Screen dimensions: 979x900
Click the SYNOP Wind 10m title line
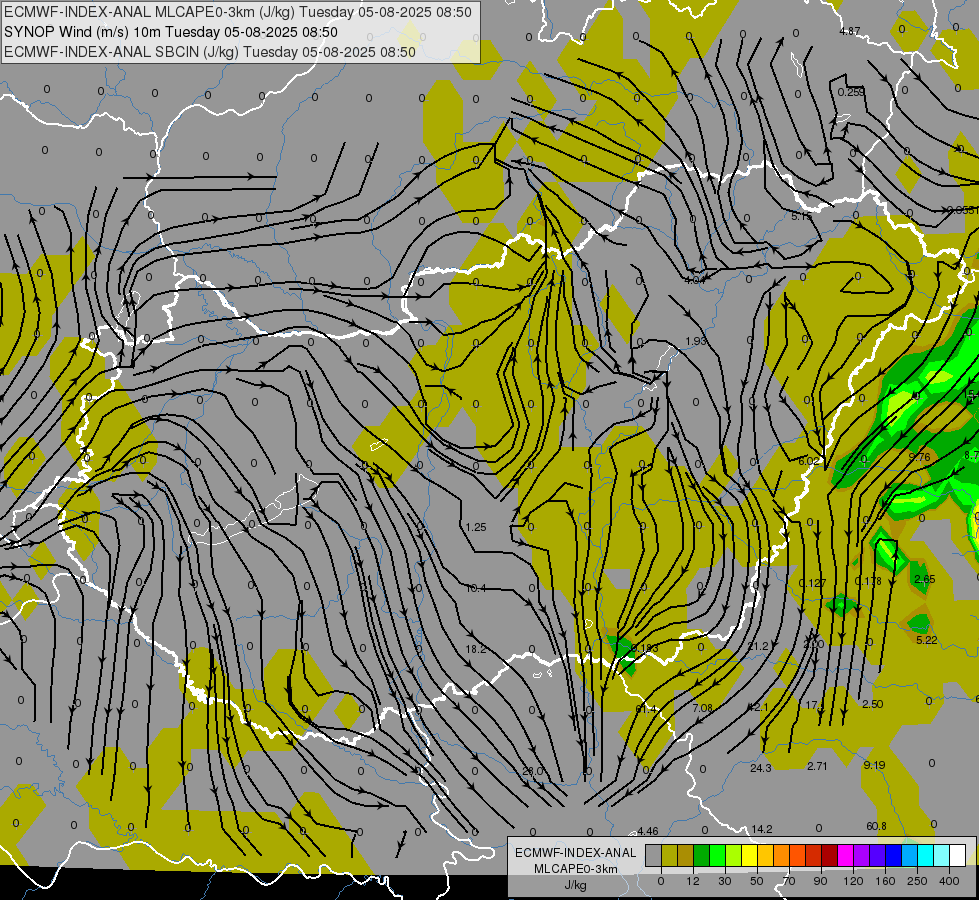(x=170, y=32)
